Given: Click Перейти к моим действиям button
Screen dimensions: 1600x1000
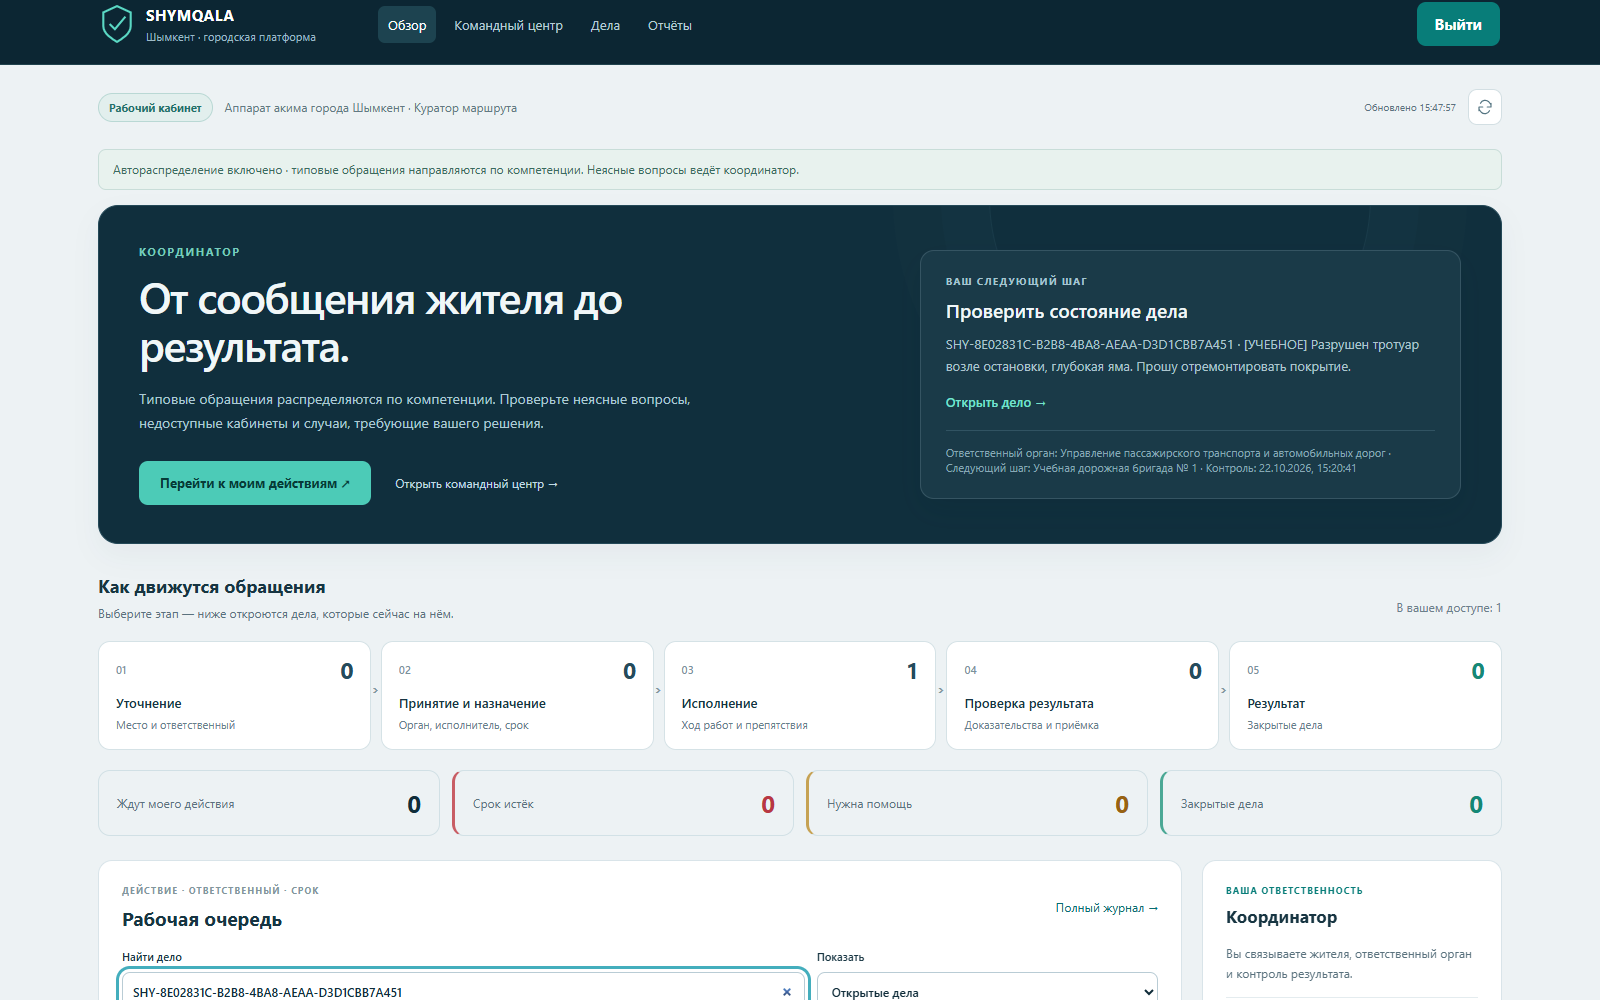Looking at the screenshot, I should click(x=255, y=483).
